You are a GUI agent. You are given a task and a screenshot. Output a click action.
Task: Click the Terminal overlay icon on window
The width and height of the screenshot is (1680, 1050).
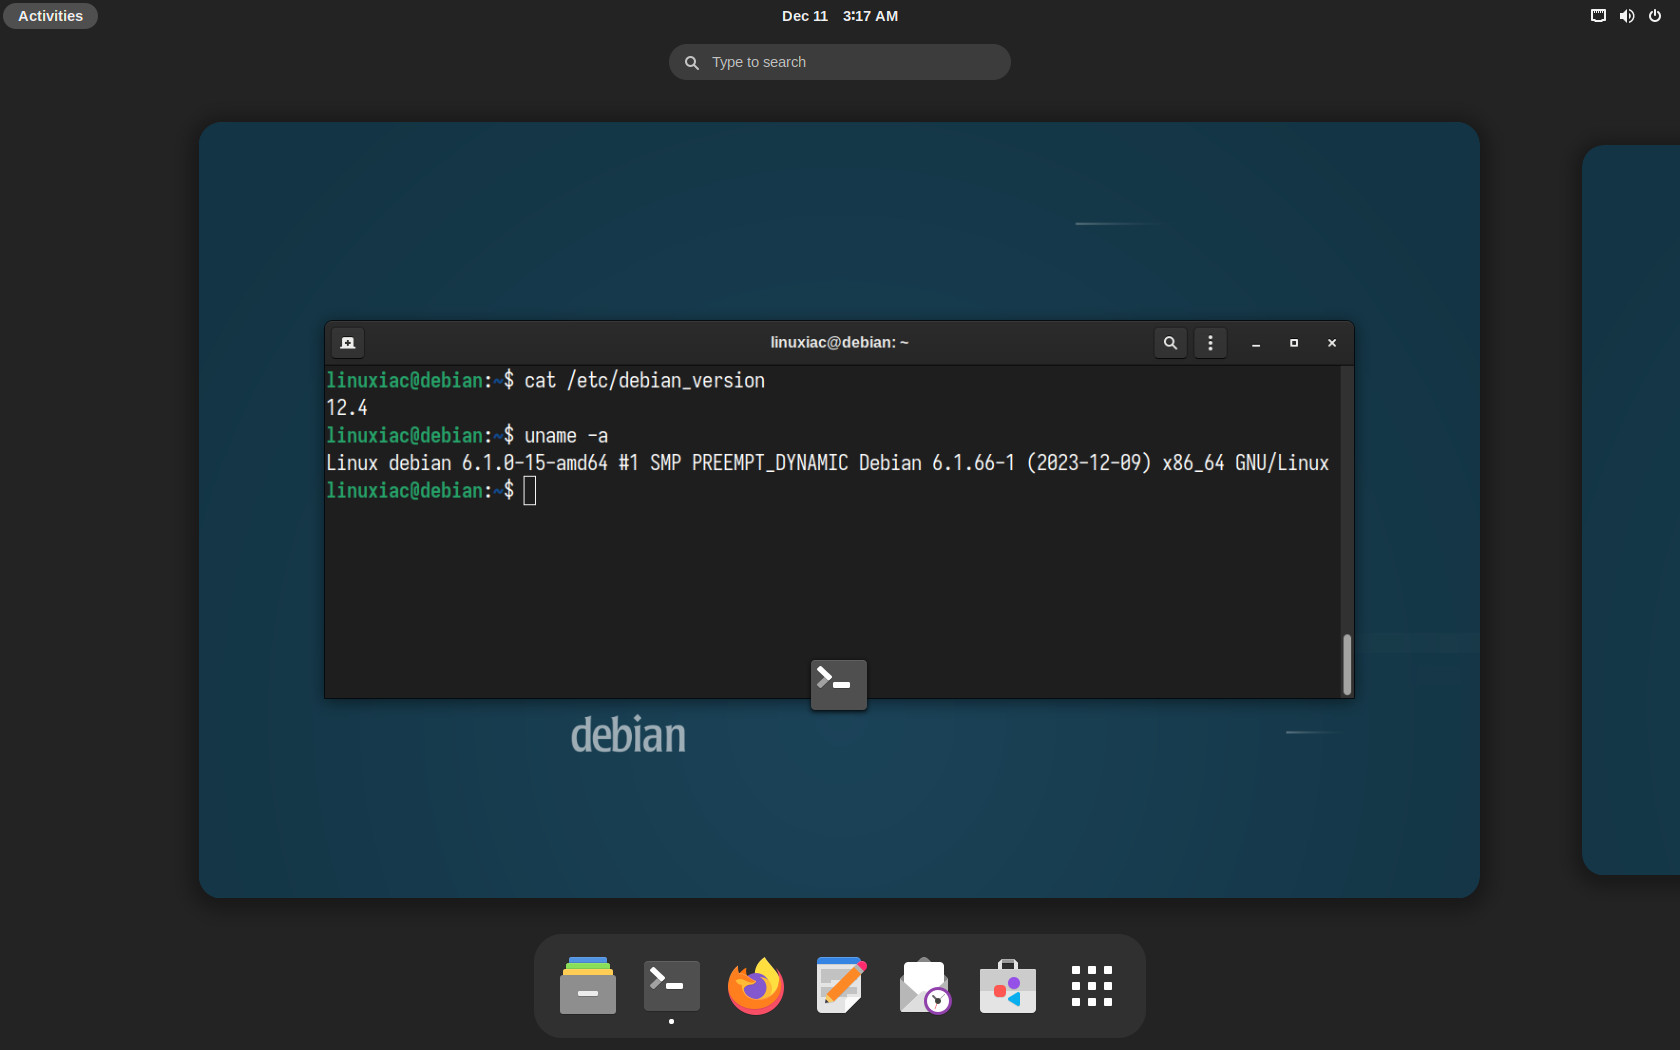tap(839, 684)
